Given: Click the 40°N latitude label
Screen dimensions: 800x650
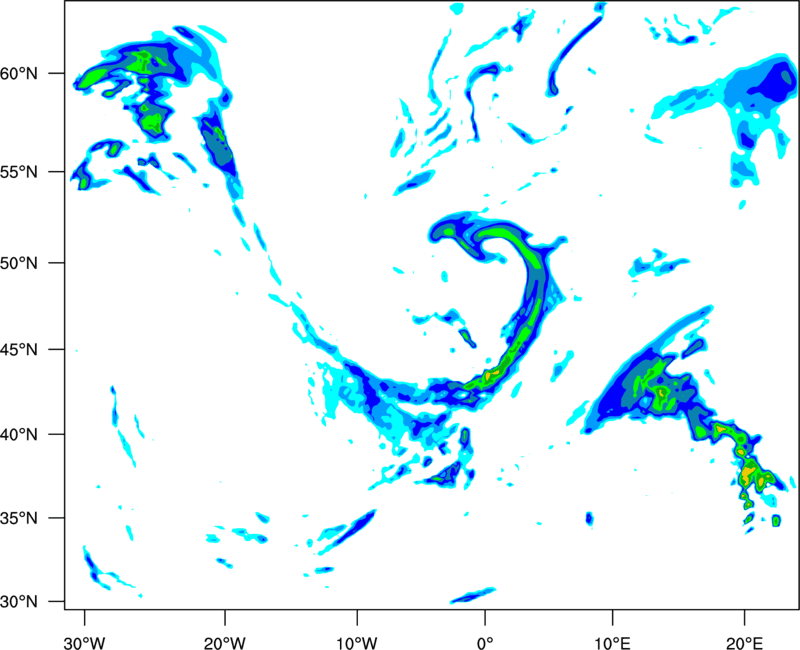Looking at the screenshot, I should click(19, 435).
